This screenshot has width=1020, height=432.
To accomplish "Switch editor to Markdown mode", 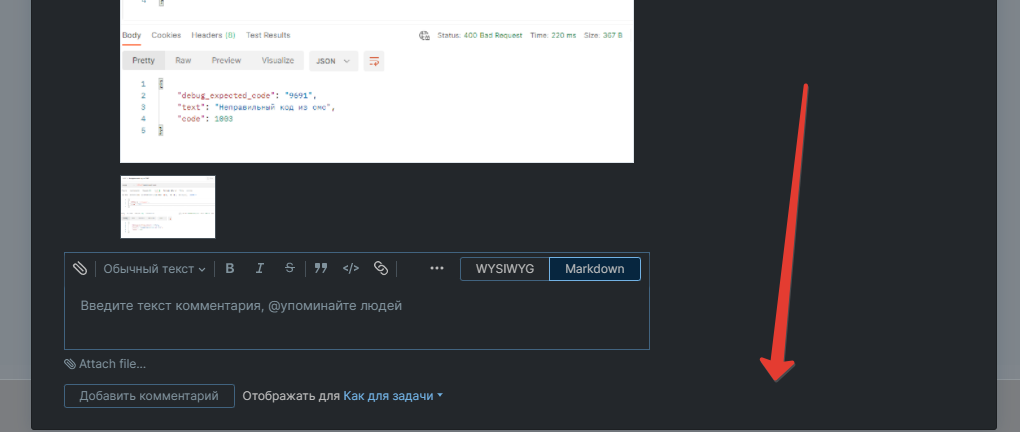I will click(595, 269).
